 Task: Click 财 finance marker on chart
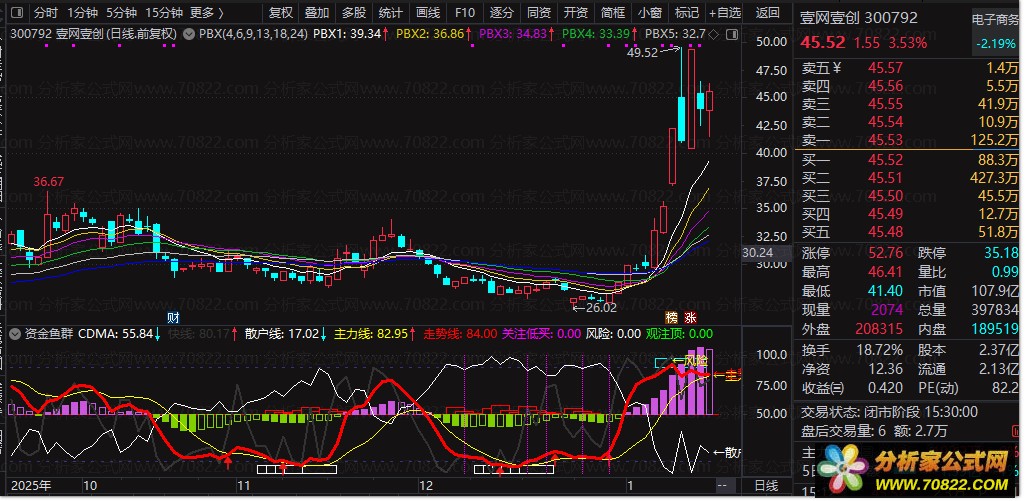(173, 317)
